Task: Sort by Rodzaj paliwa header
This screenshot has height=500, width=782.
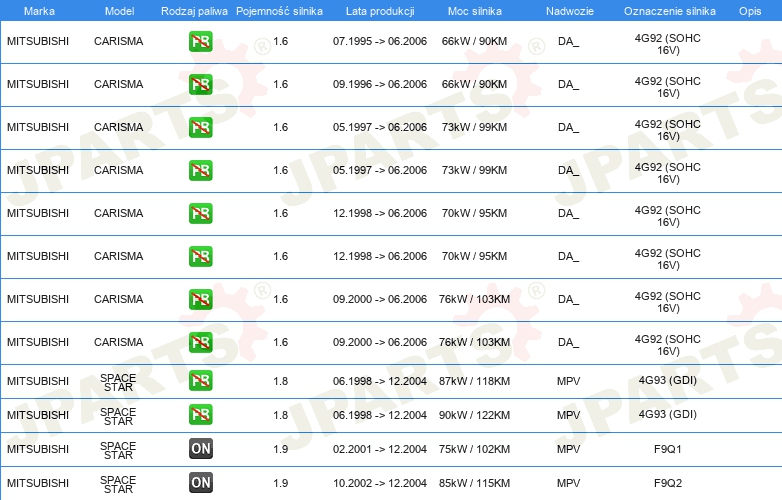Action: [194, 11]
